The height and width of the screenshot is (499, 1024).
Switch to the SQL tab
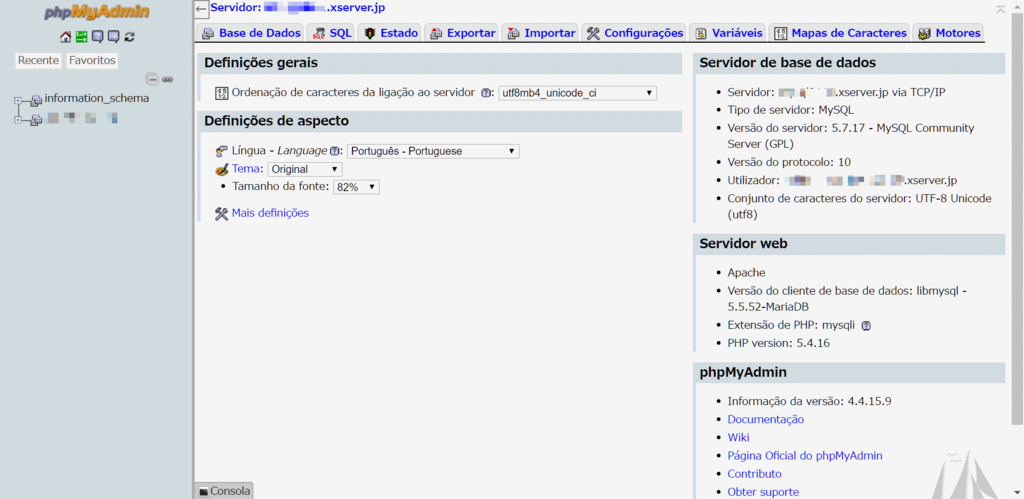[331, 33]
